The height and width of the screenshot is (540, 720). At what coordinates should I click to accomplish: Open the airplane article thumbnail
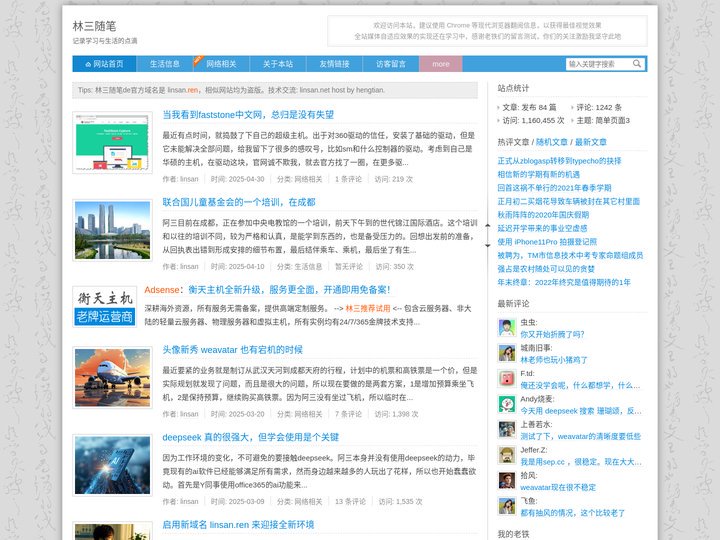[112, 377]
